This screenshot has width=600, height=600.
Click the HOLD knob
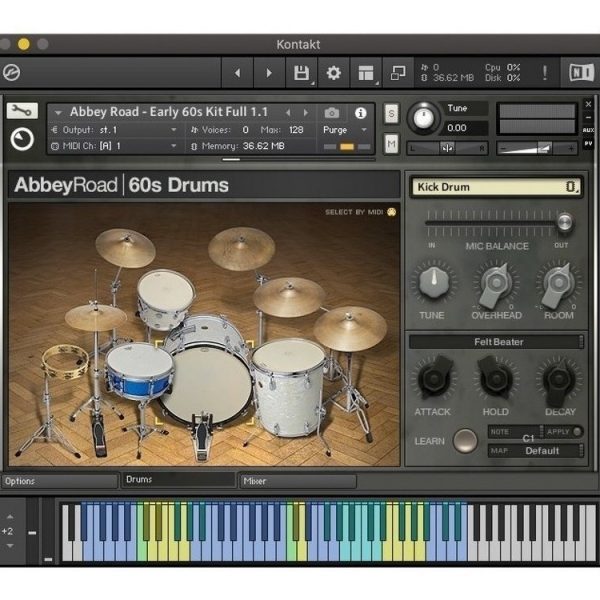click(x=496, y=379)
